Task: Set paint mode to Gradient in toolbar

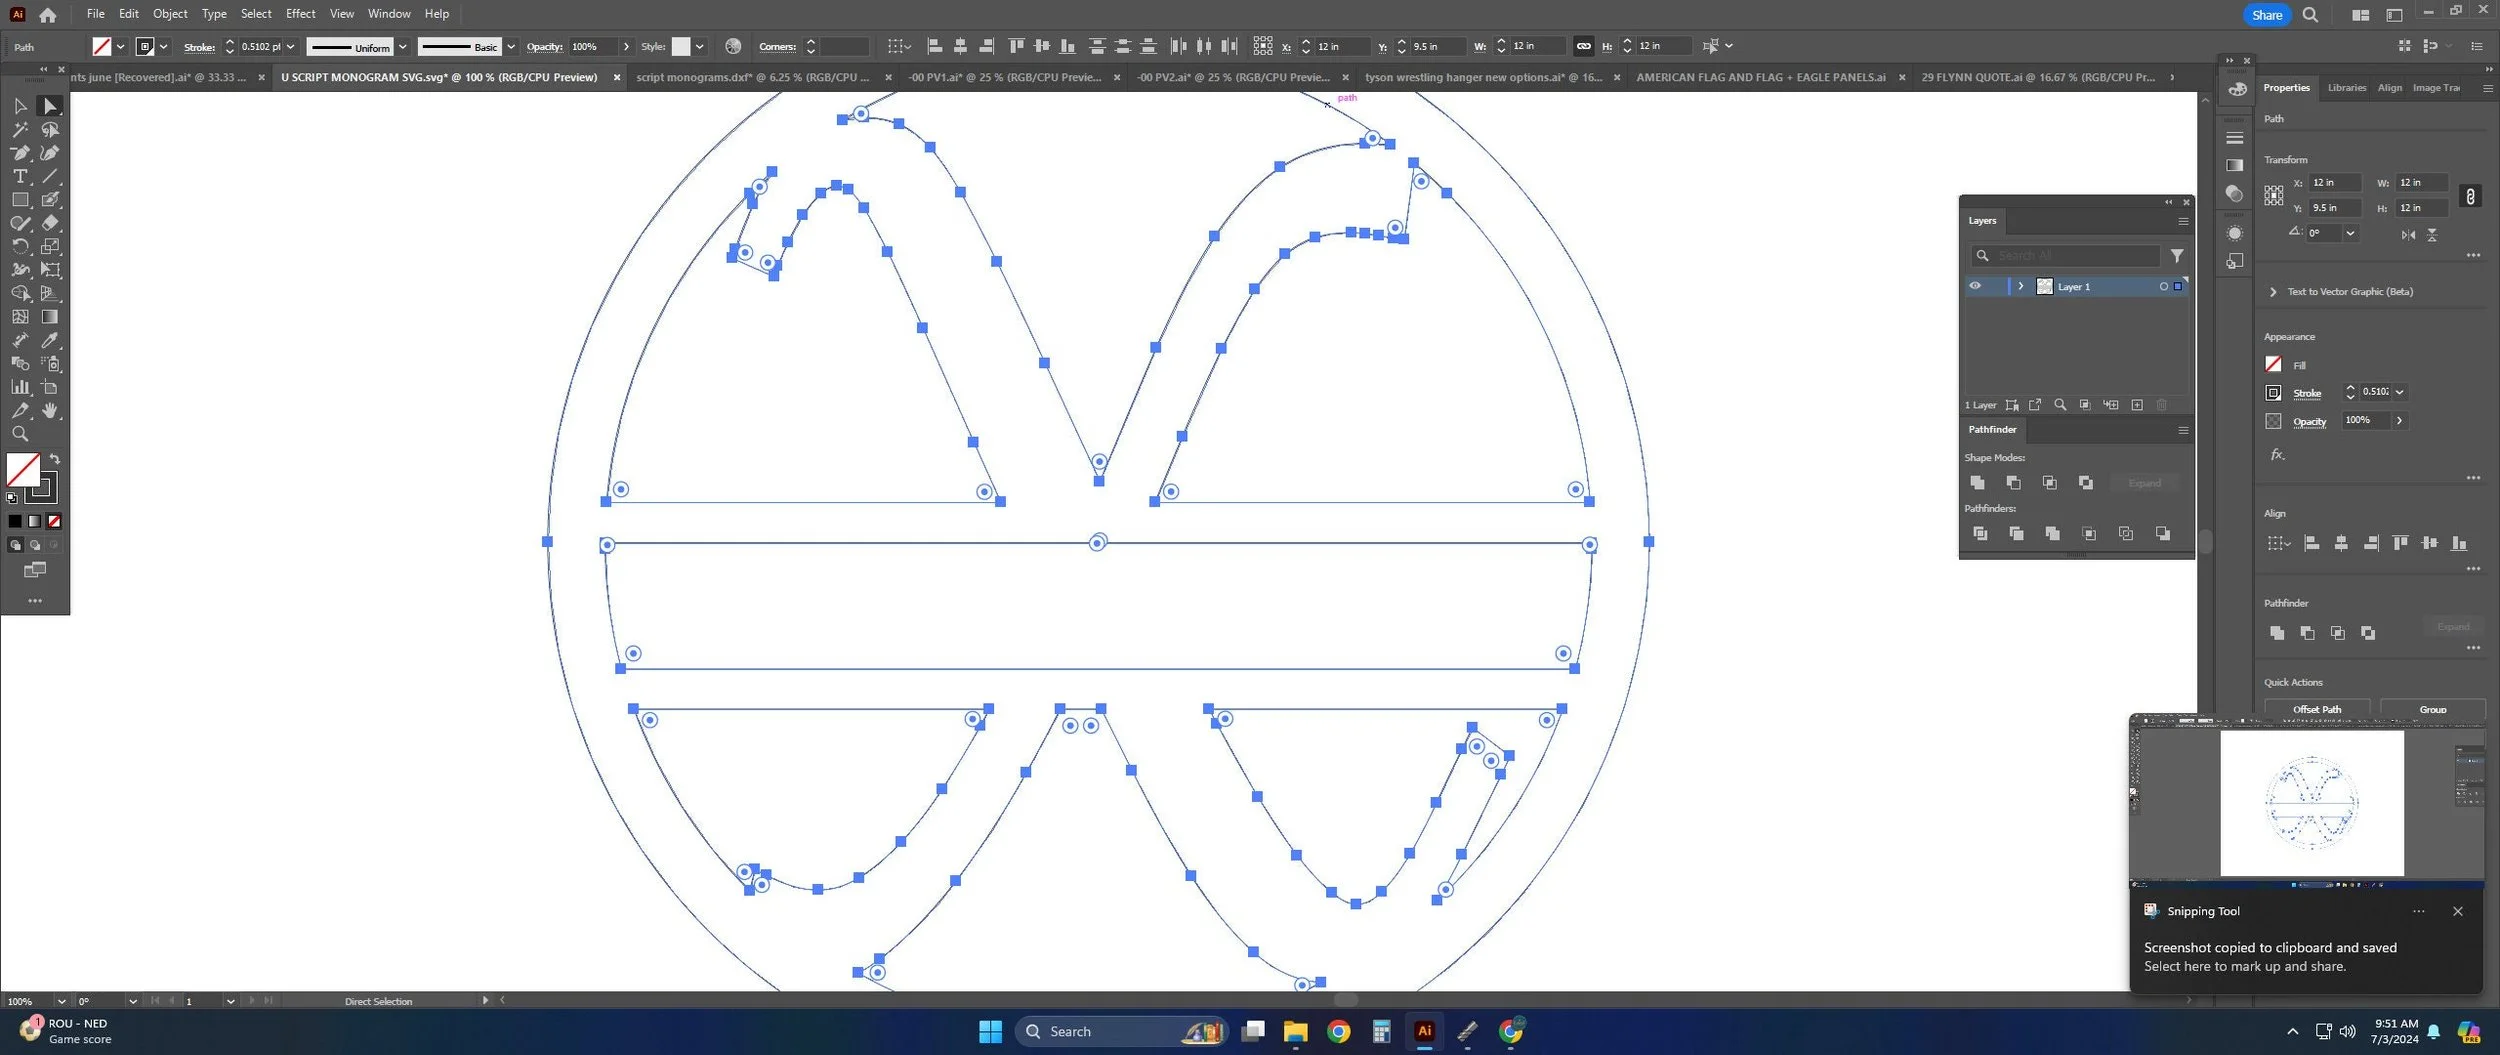Action: (x=35, y=521)
